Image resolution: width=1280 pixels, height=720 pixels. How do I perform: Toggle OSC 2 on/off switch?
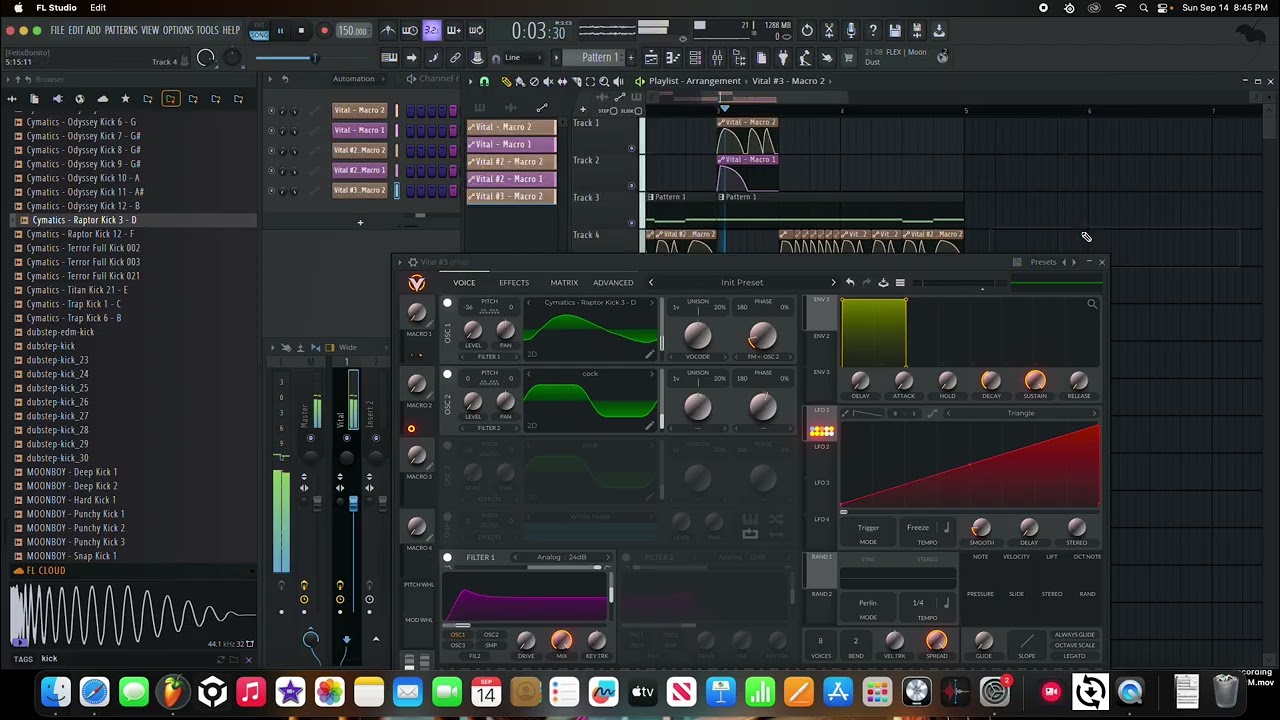(447, 375)
